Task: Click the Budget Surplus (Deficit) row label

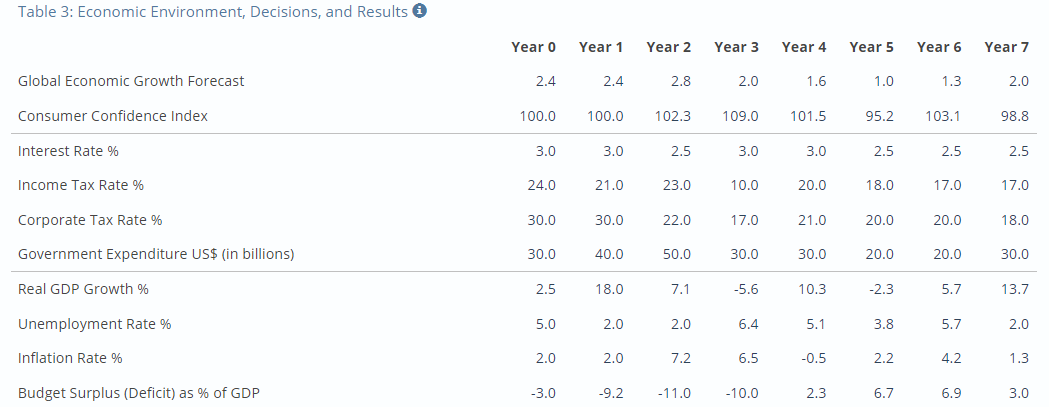Action: [138, 393]
